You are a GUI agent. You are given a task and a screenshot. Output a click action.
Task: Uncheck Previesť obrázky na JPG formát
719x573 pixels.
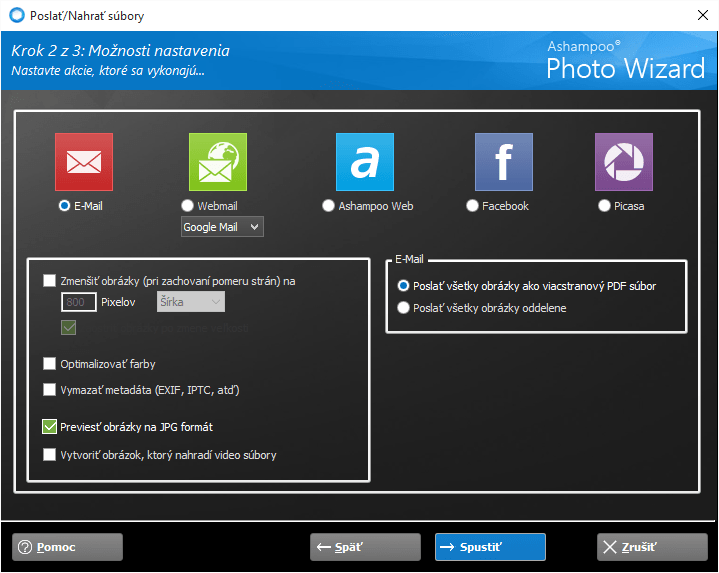50,427
